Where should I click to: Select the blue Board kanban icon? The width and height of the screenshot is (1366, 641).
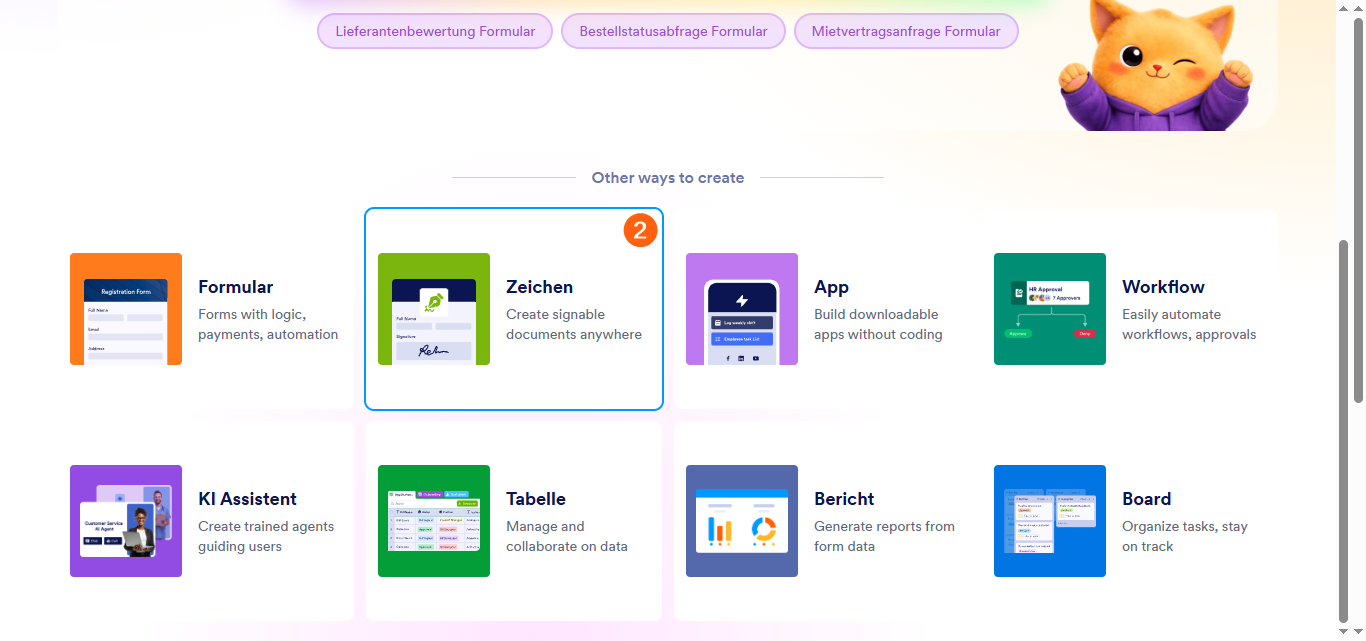pos(1050,521)
